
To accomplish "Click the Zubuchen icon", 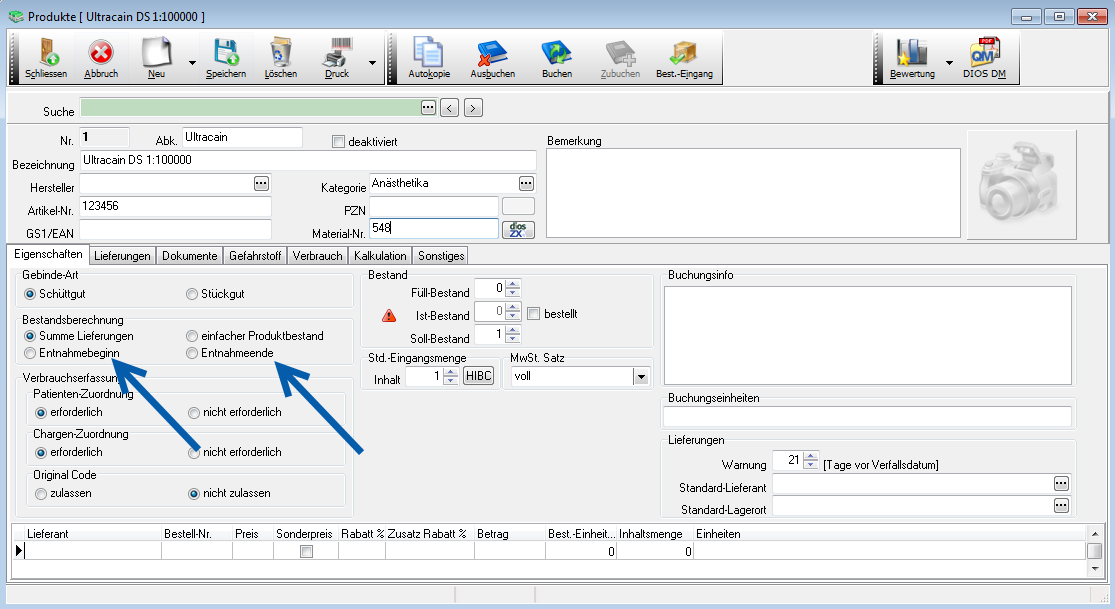I will [x=620, y=53].
